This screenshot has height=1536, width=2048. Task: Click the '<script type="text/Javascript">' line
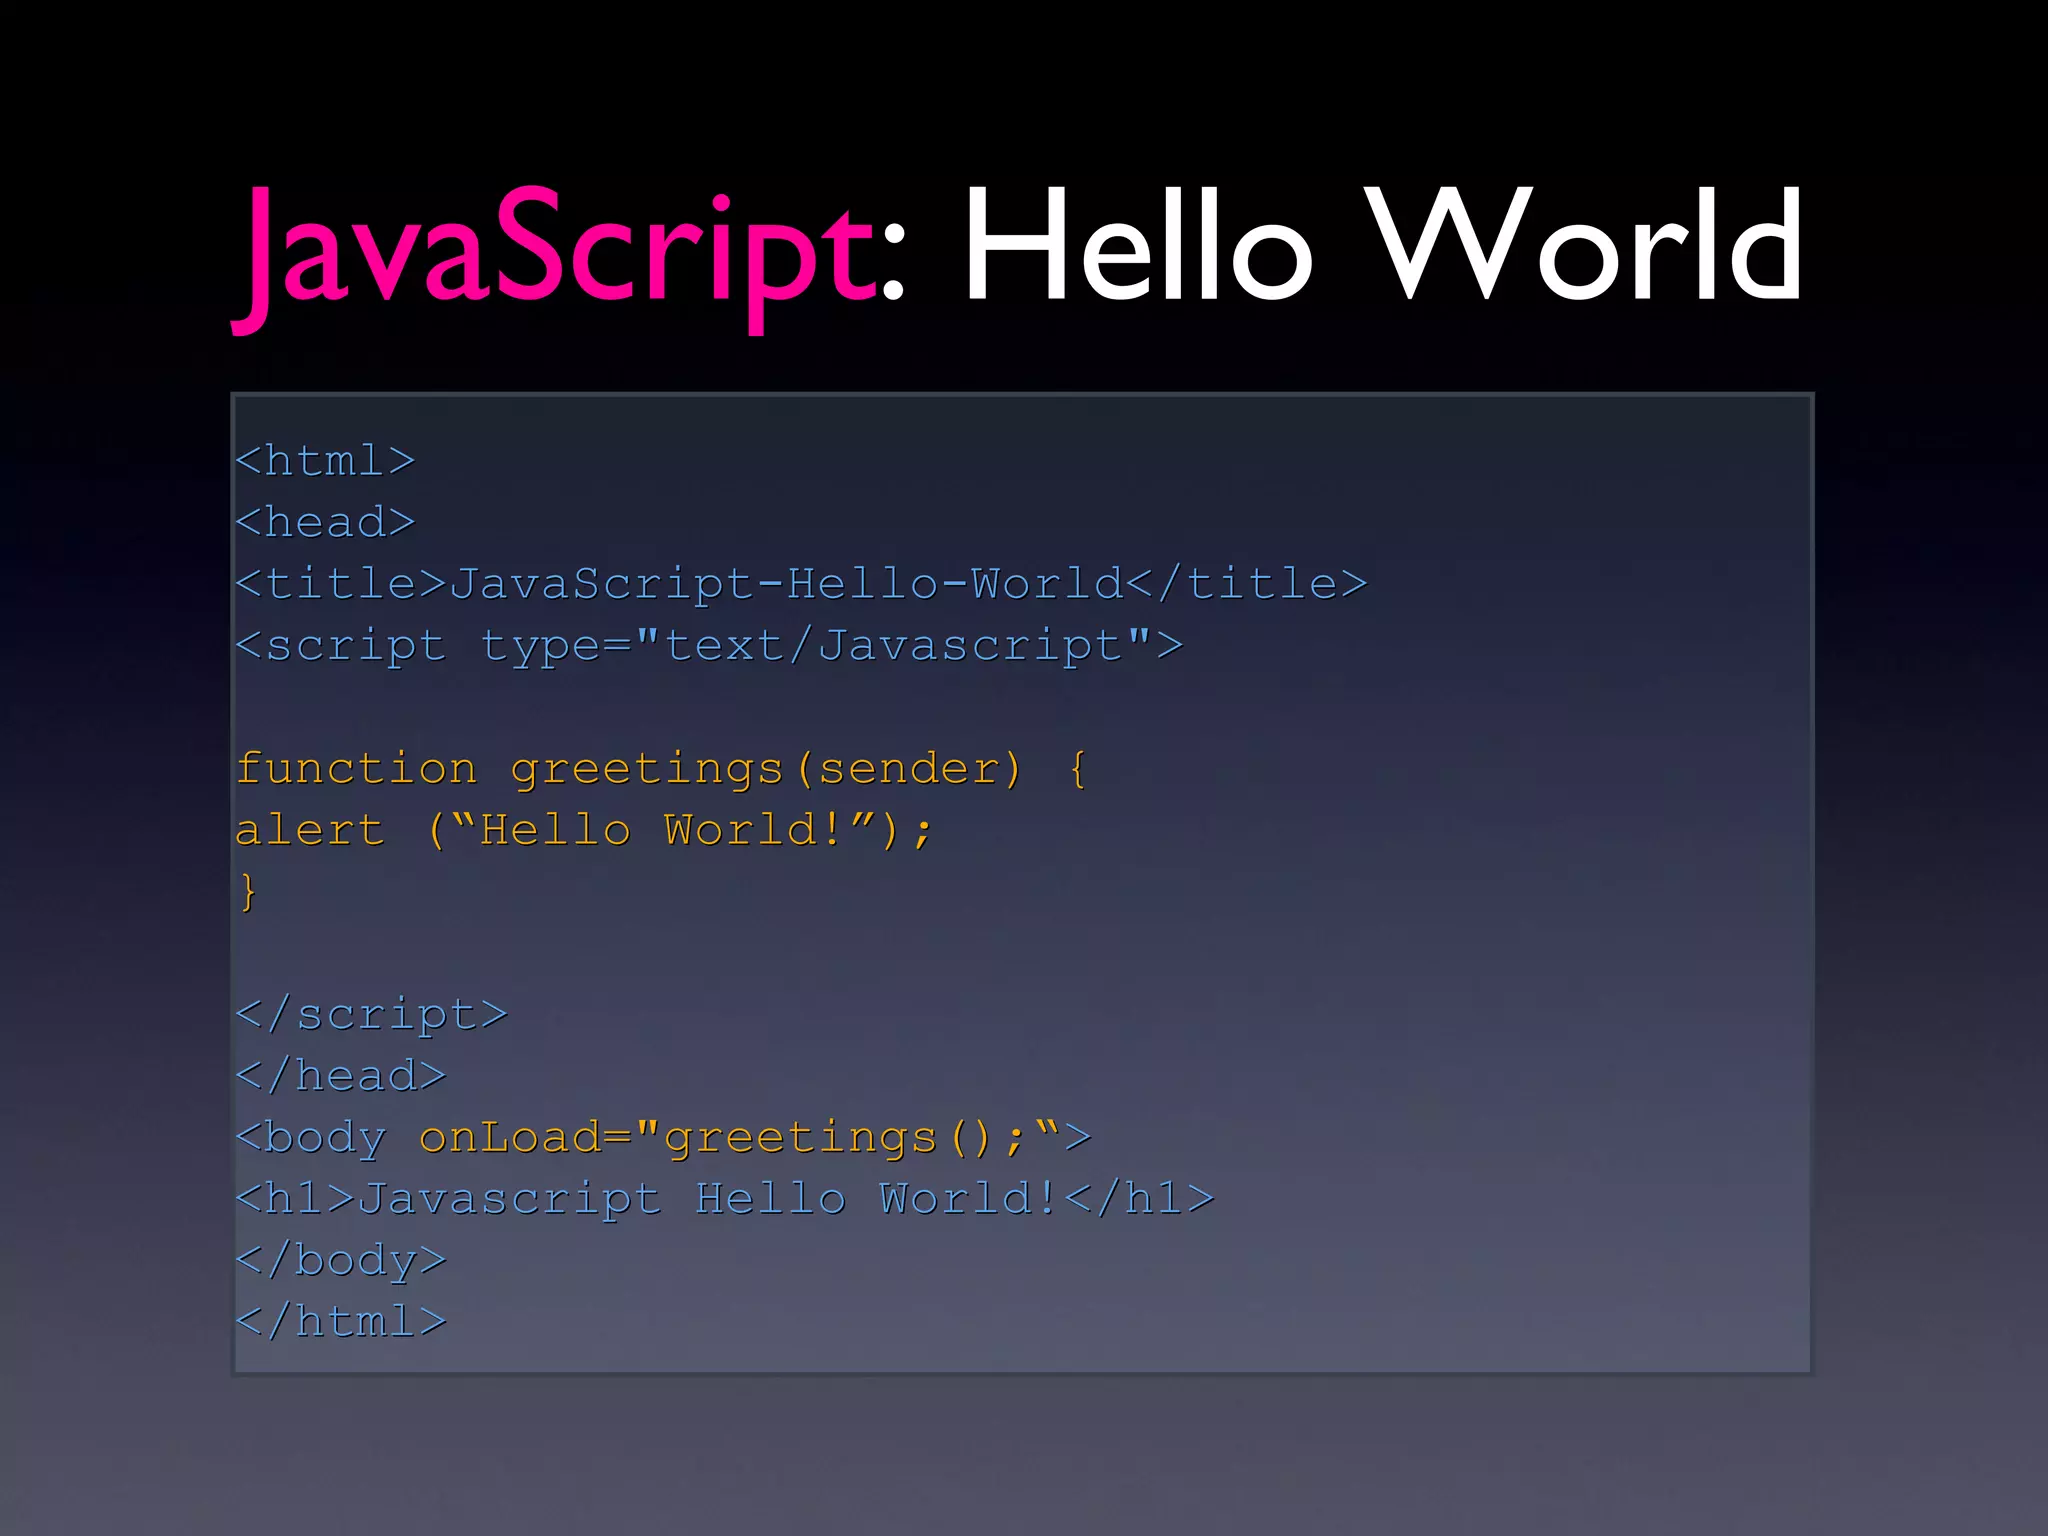(x=709, y=647)
